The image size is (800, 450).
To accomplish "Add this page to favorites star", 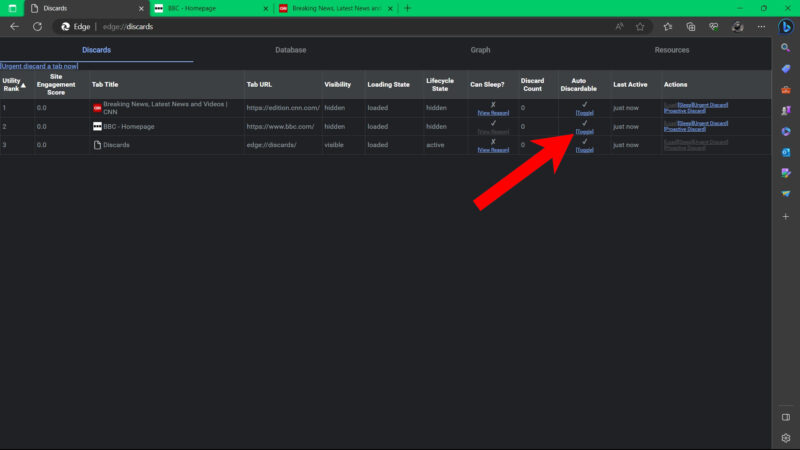I will (x=640, y=27).
